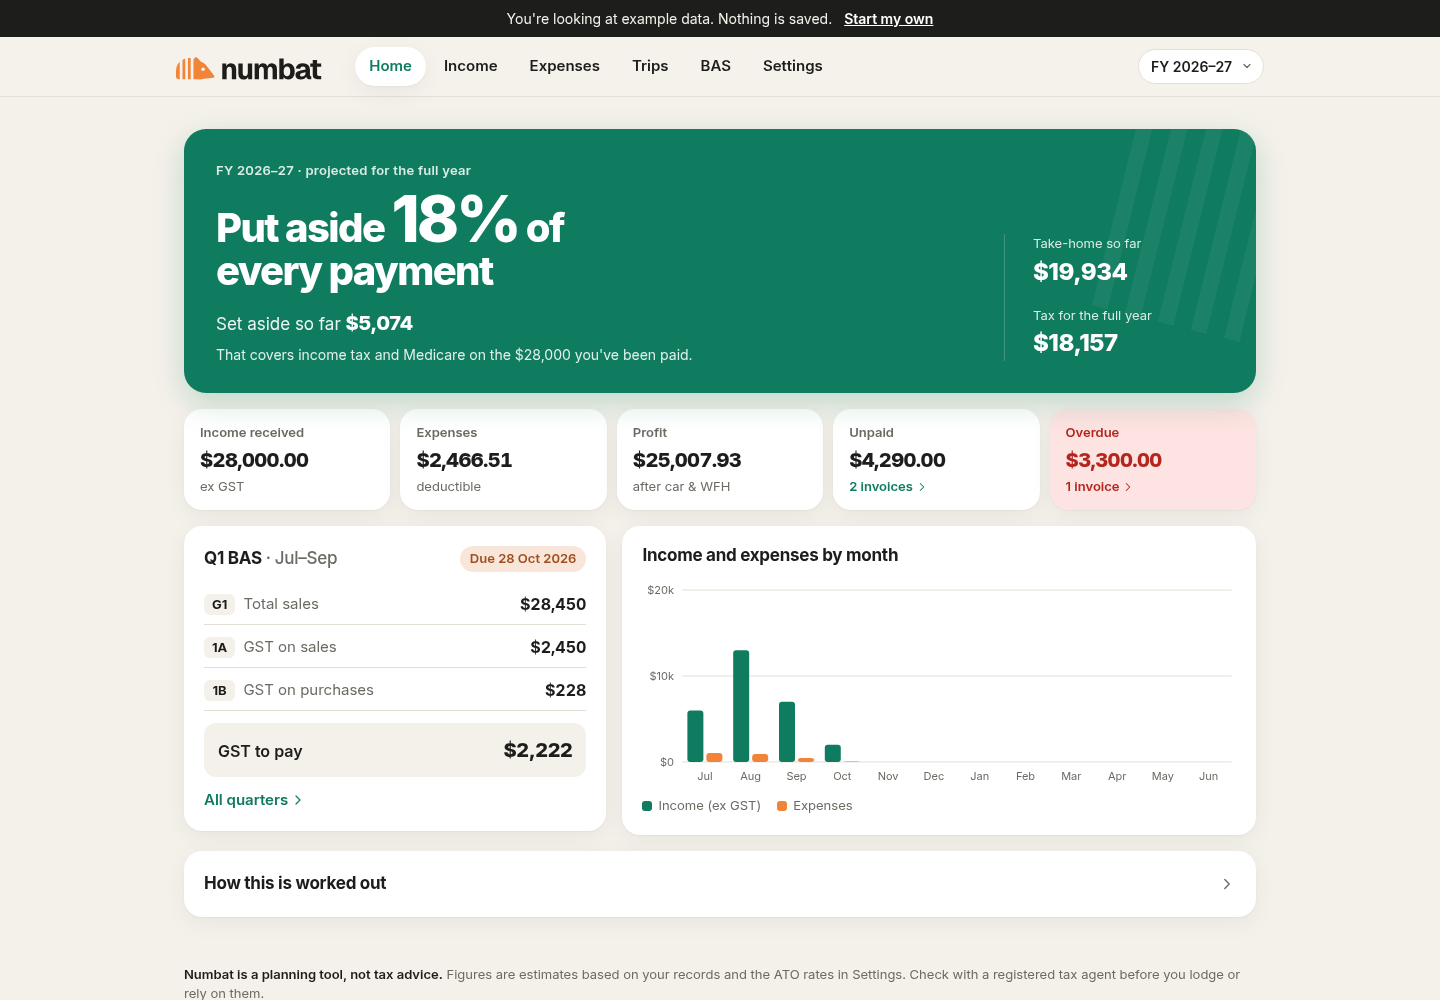Screen dimensions: 1440x1000
Task: Click the Sep income bar in chart
Action: point(787,732)
